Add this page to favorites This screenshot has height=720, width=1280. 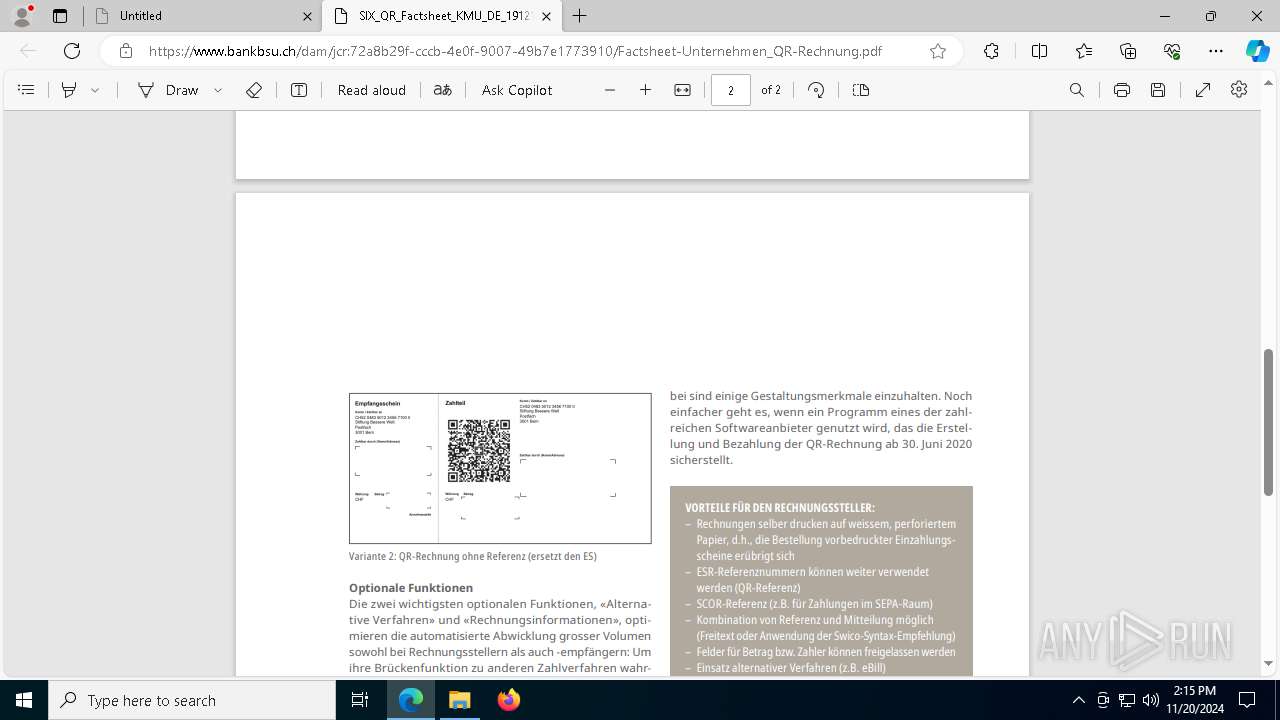click(x=938, y=51)
